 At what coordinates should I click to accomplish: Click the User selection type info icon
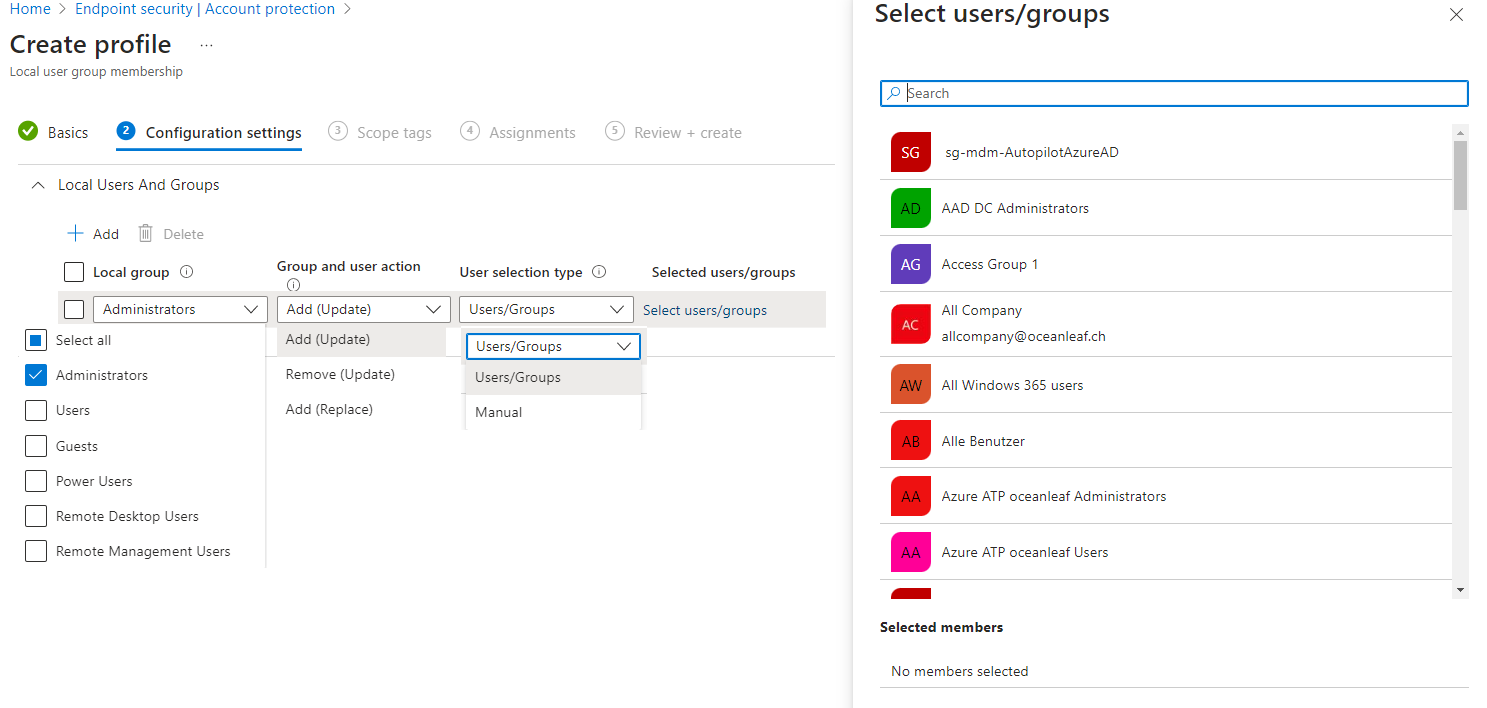599,272
